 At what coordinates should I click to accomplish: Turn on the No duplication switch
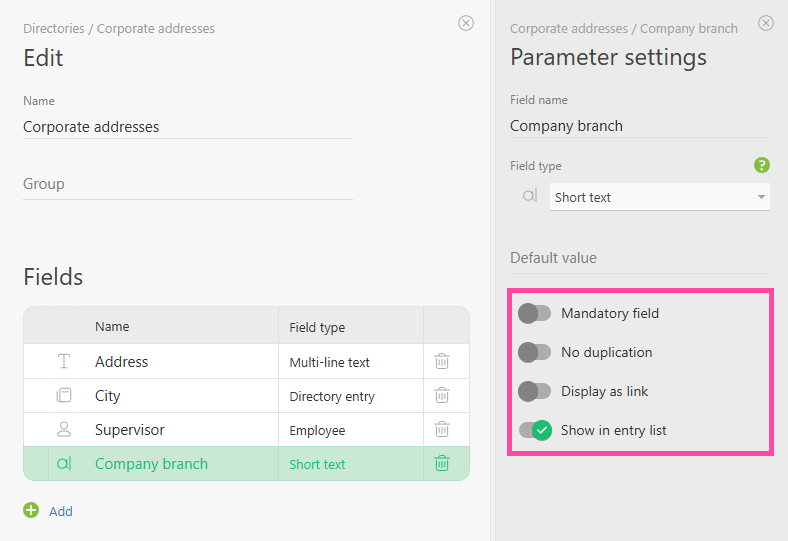point(535,352)
